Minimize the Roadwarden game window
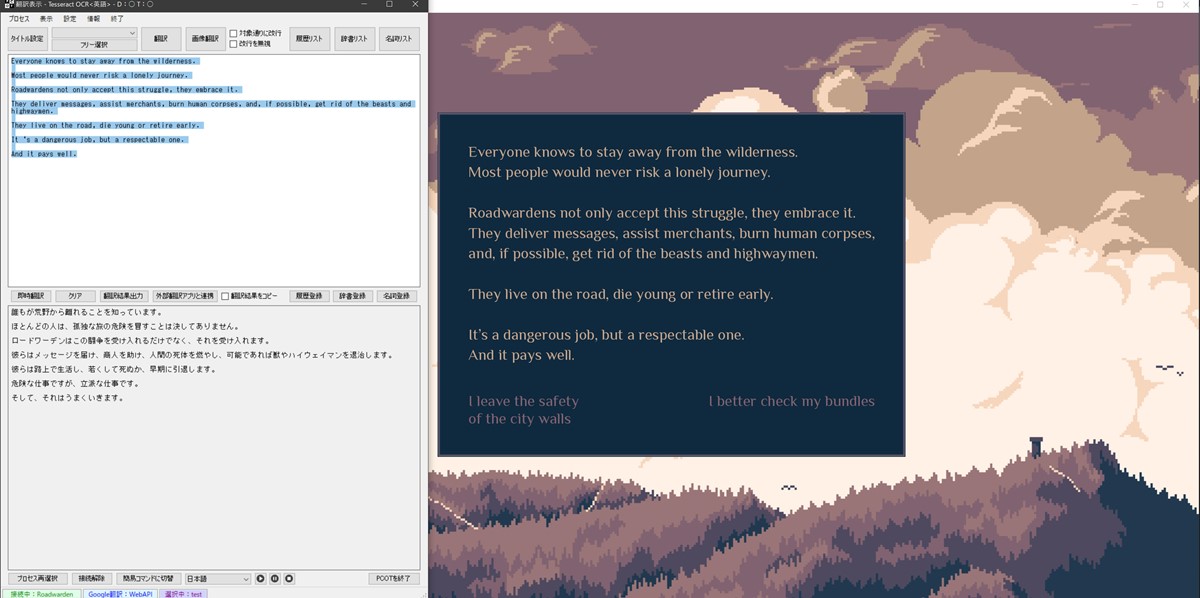1200x598 pixels. pyautogui.click(x=1133, y=5)
